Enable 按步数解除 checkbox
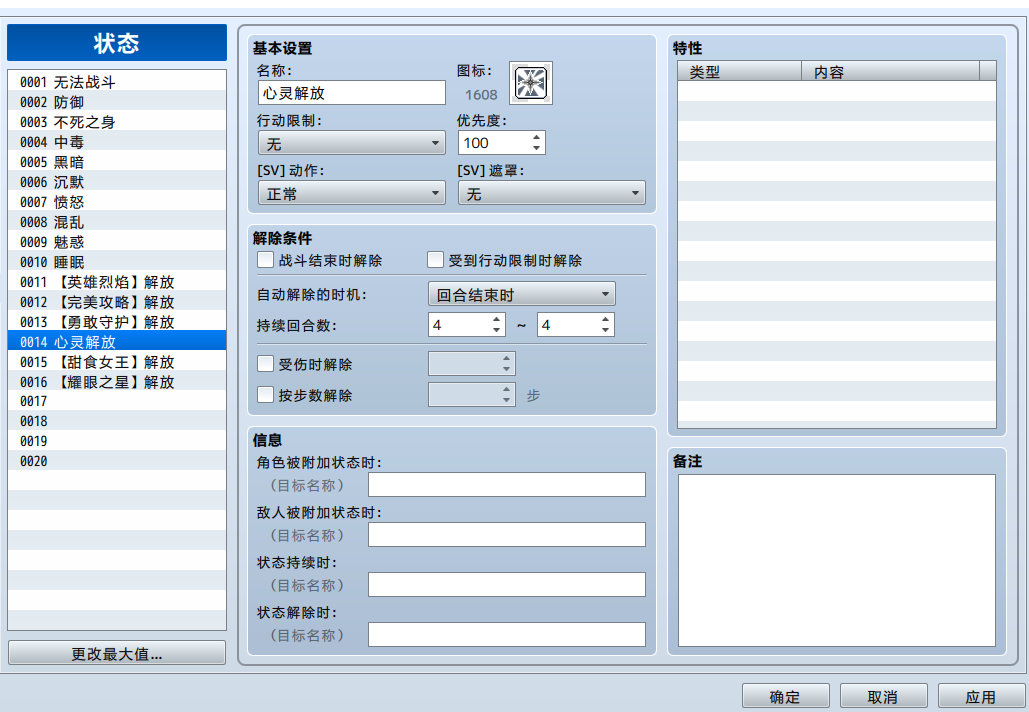Viewport: 1029px width, 712px height. pyautogui.click(x=266, y=394)
